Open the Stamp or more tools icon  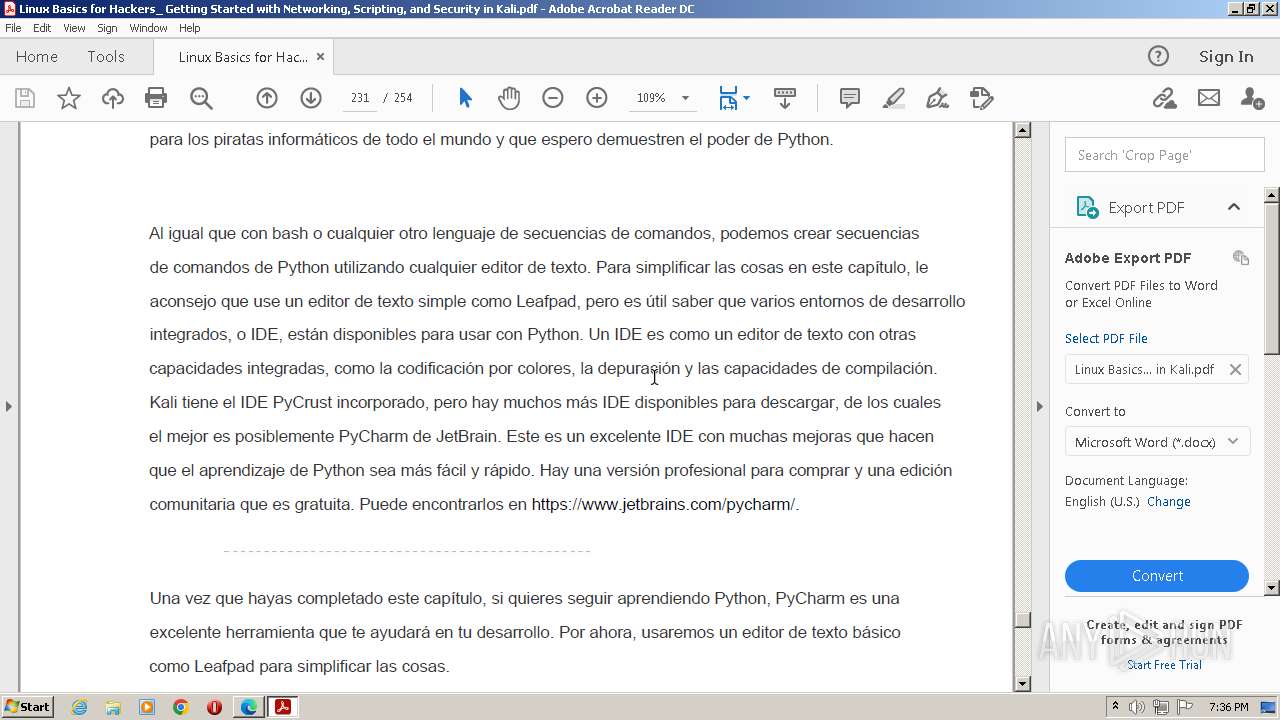[982, 98]
